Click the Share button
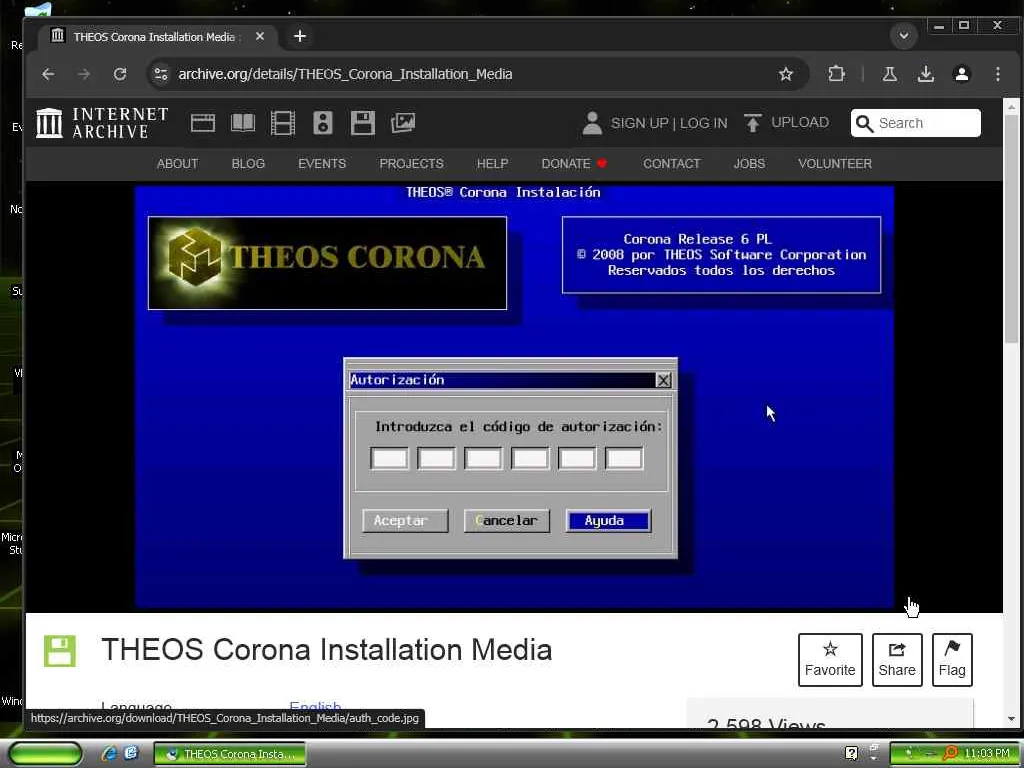Viewport: 1024px width, 768px height. pos(897,660)
